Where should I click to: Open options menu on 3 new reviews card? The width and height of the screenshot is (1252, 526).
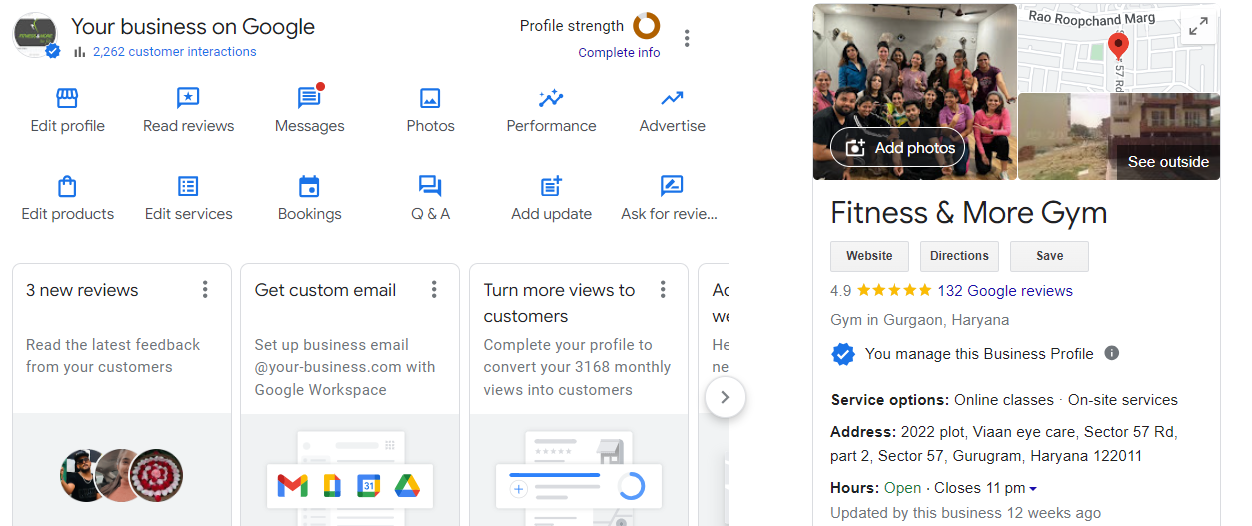pos(205,290)
